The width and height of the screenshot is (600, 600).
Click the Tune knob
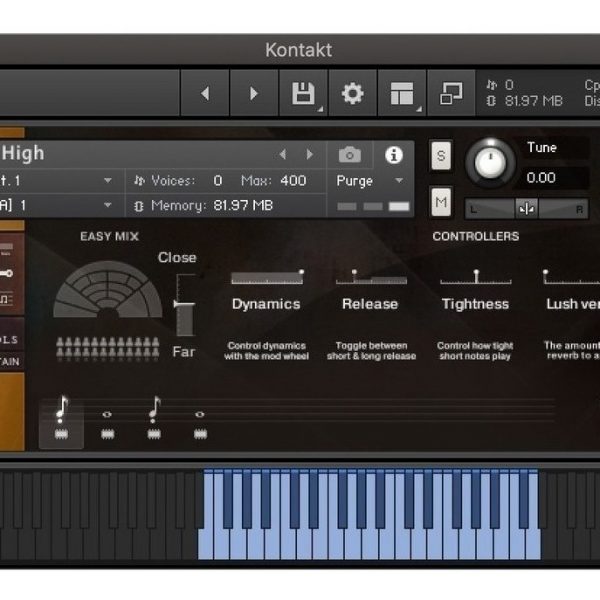click(x=491, y=163)
